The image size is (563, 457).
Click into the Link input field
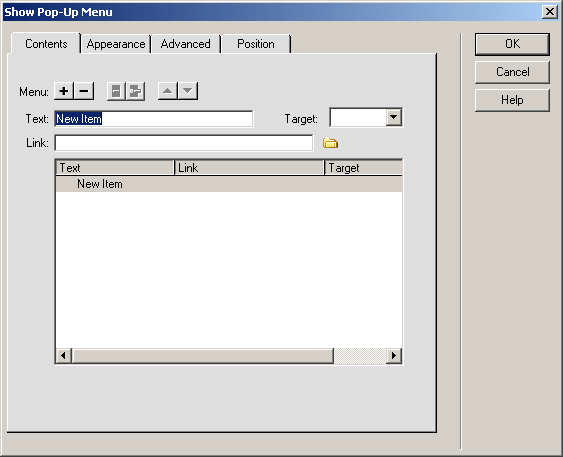pyautogui.click(x=184, y=143)
